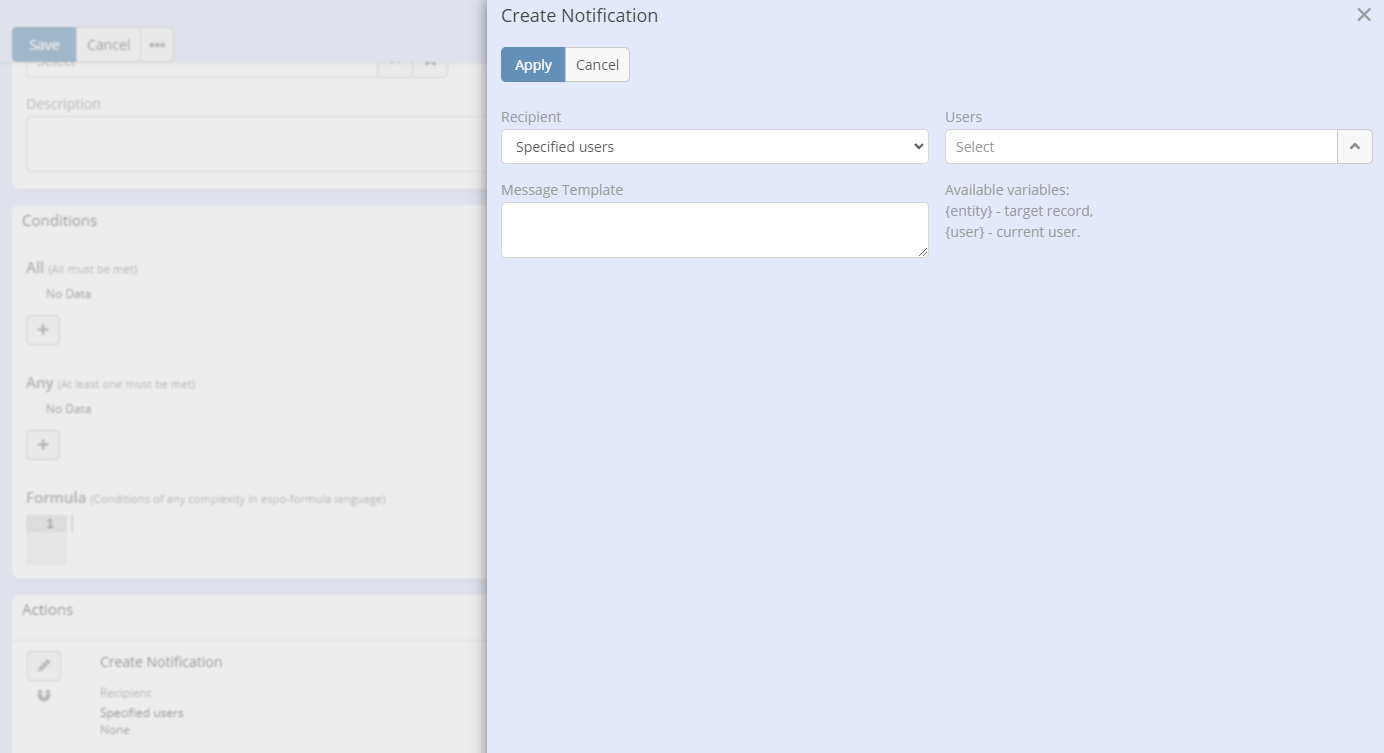Click the "Users" field label

click(x=964, y=117)
